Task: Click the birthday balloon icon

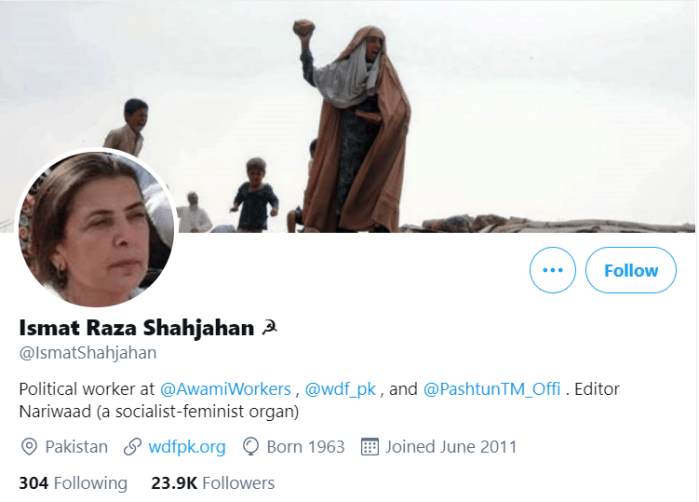Action: click(x=251, y=447)
